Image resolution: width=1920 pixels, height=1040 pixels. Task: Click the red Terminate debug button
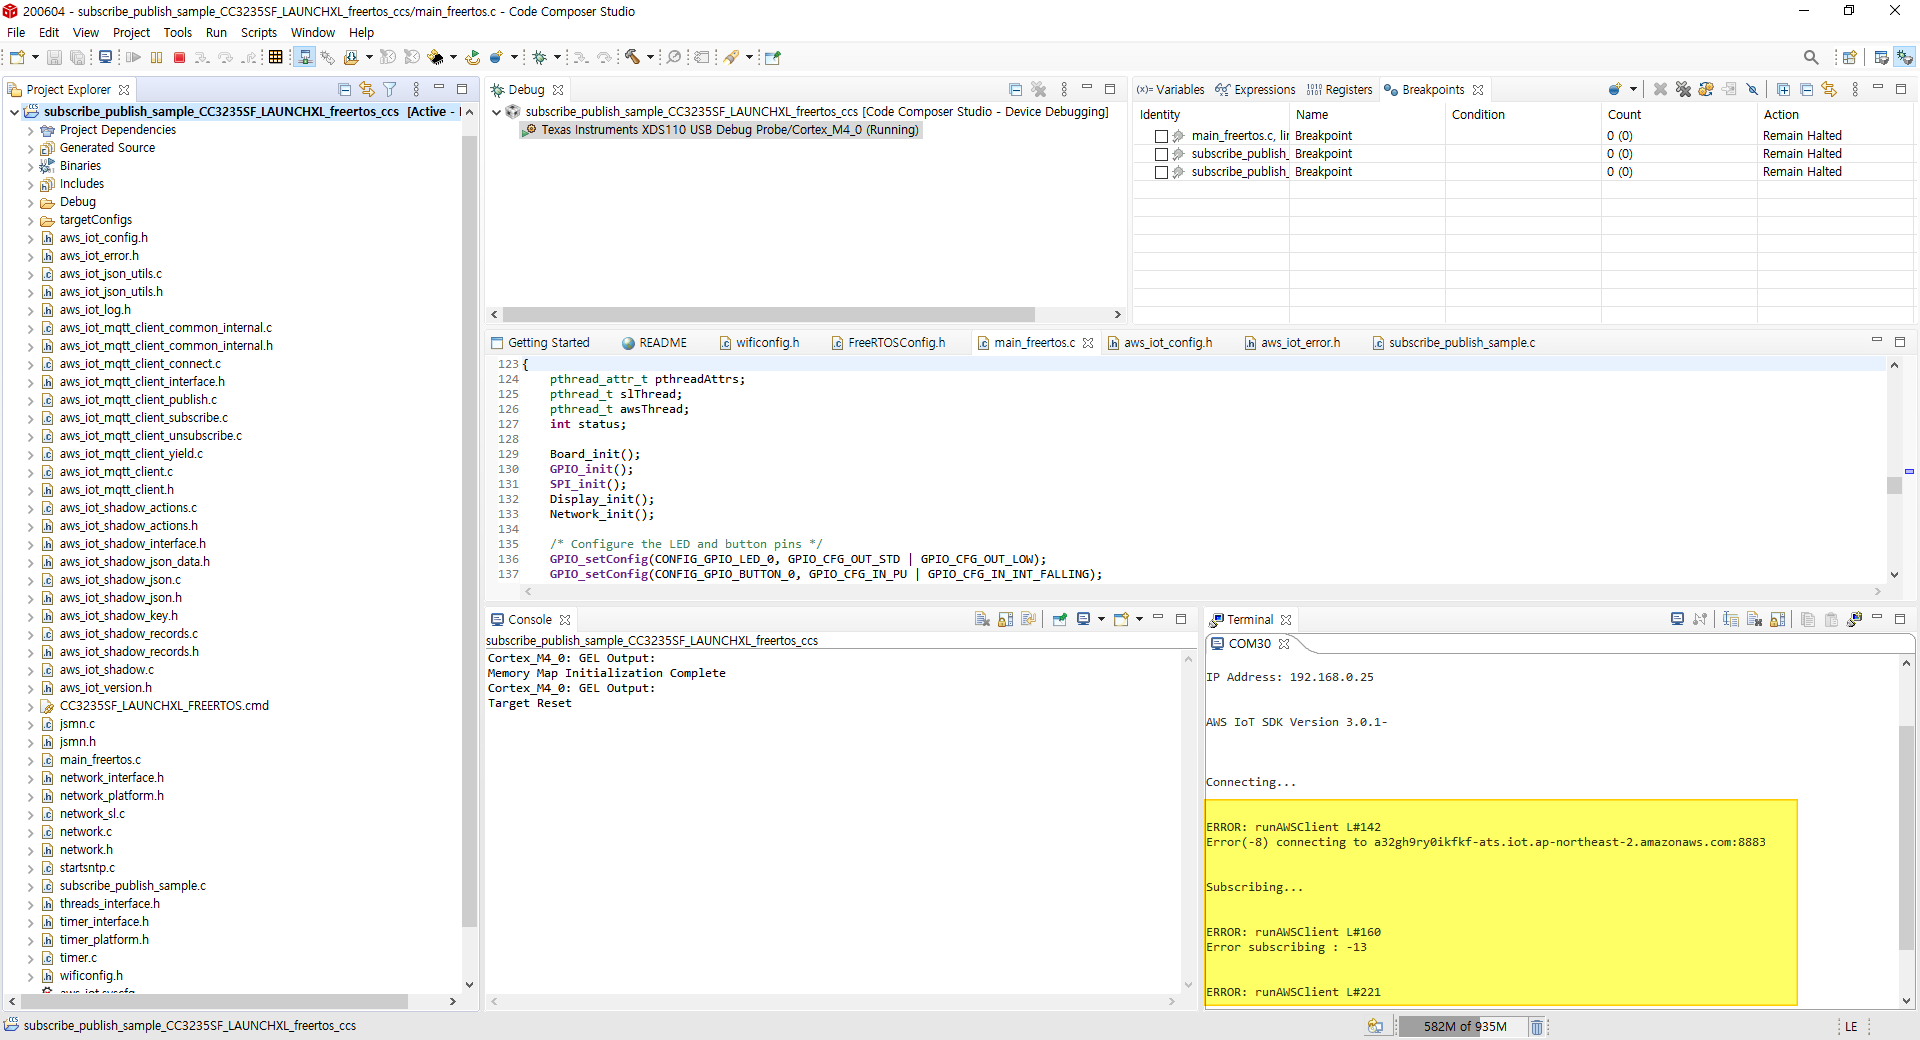[180, 58]
